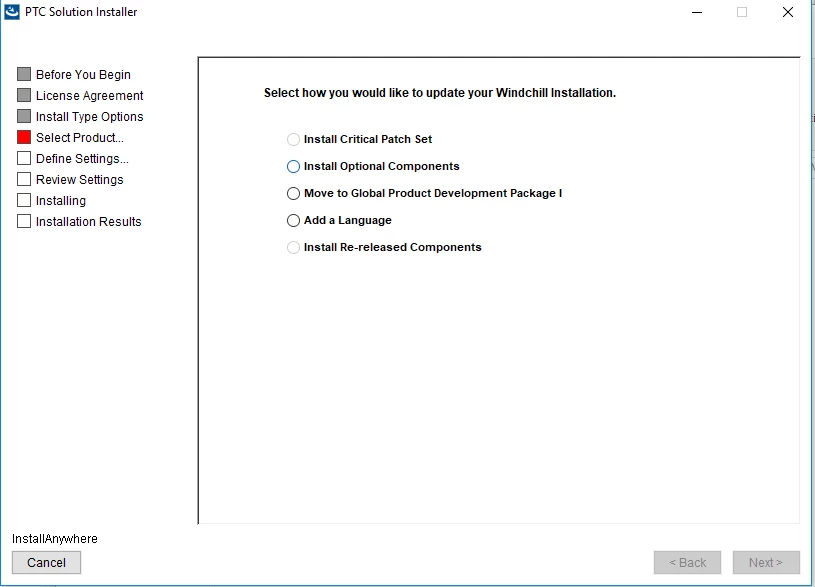This screenshot has height=587, width=815.
Task: Click the Cancel button
Action: point(46,563)
